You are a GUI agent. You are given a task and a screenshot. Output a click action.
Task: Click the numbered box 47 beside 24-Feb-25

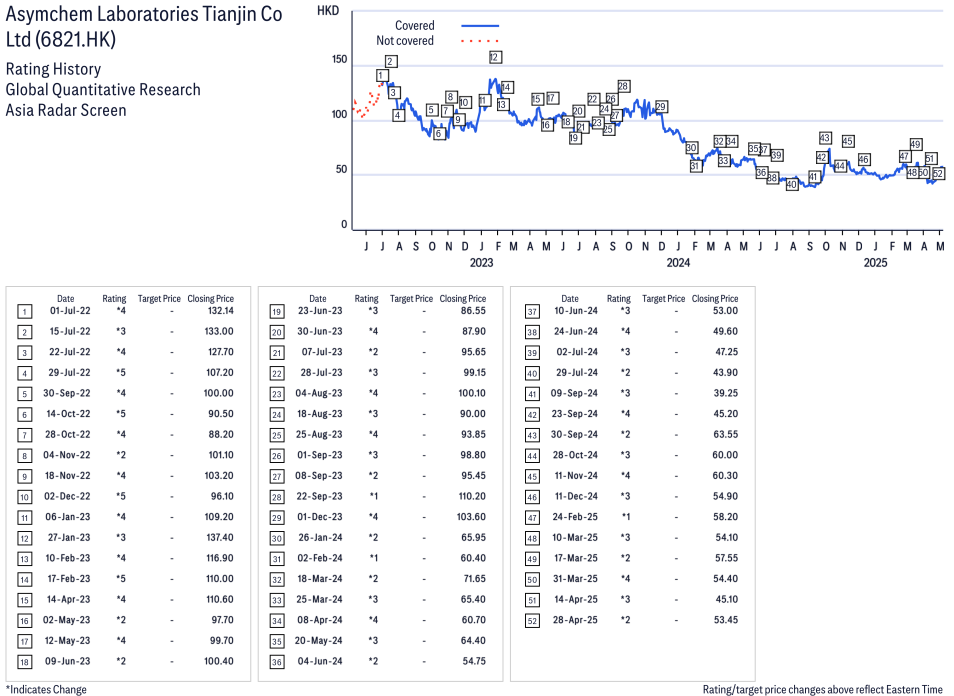[x=532, y=518]
